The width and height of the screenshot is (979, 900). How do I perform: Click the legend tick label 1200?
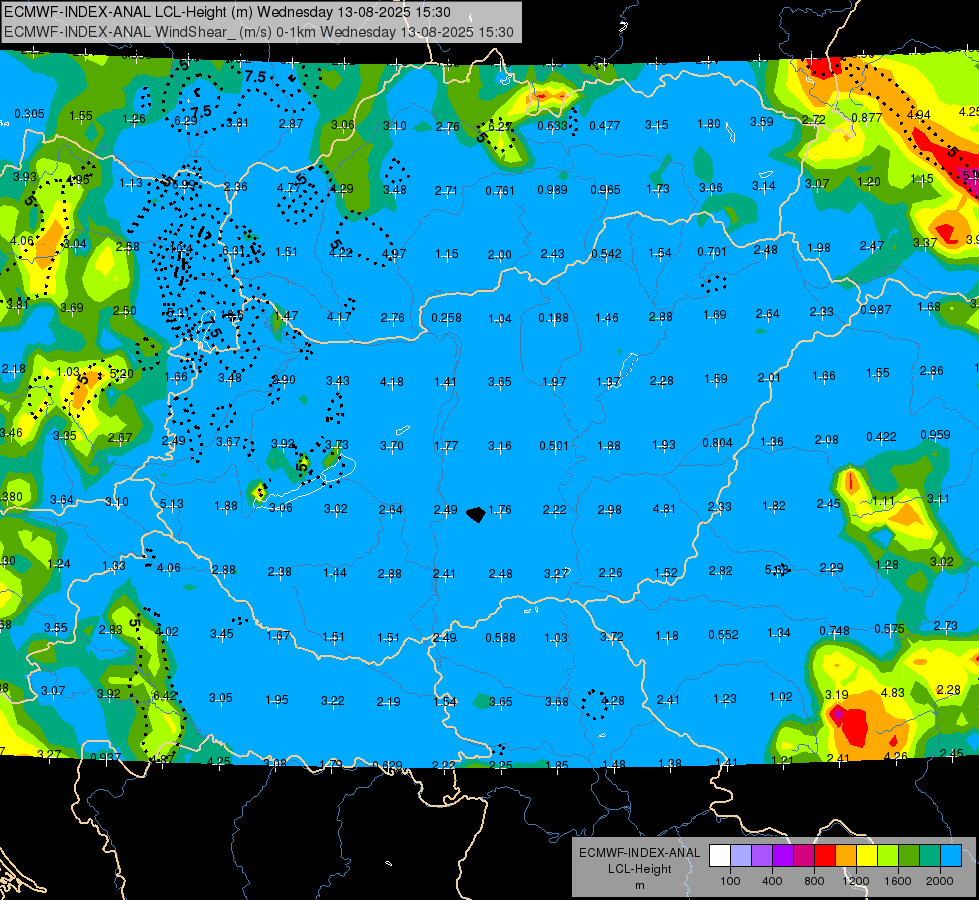(x=856, y=881)
